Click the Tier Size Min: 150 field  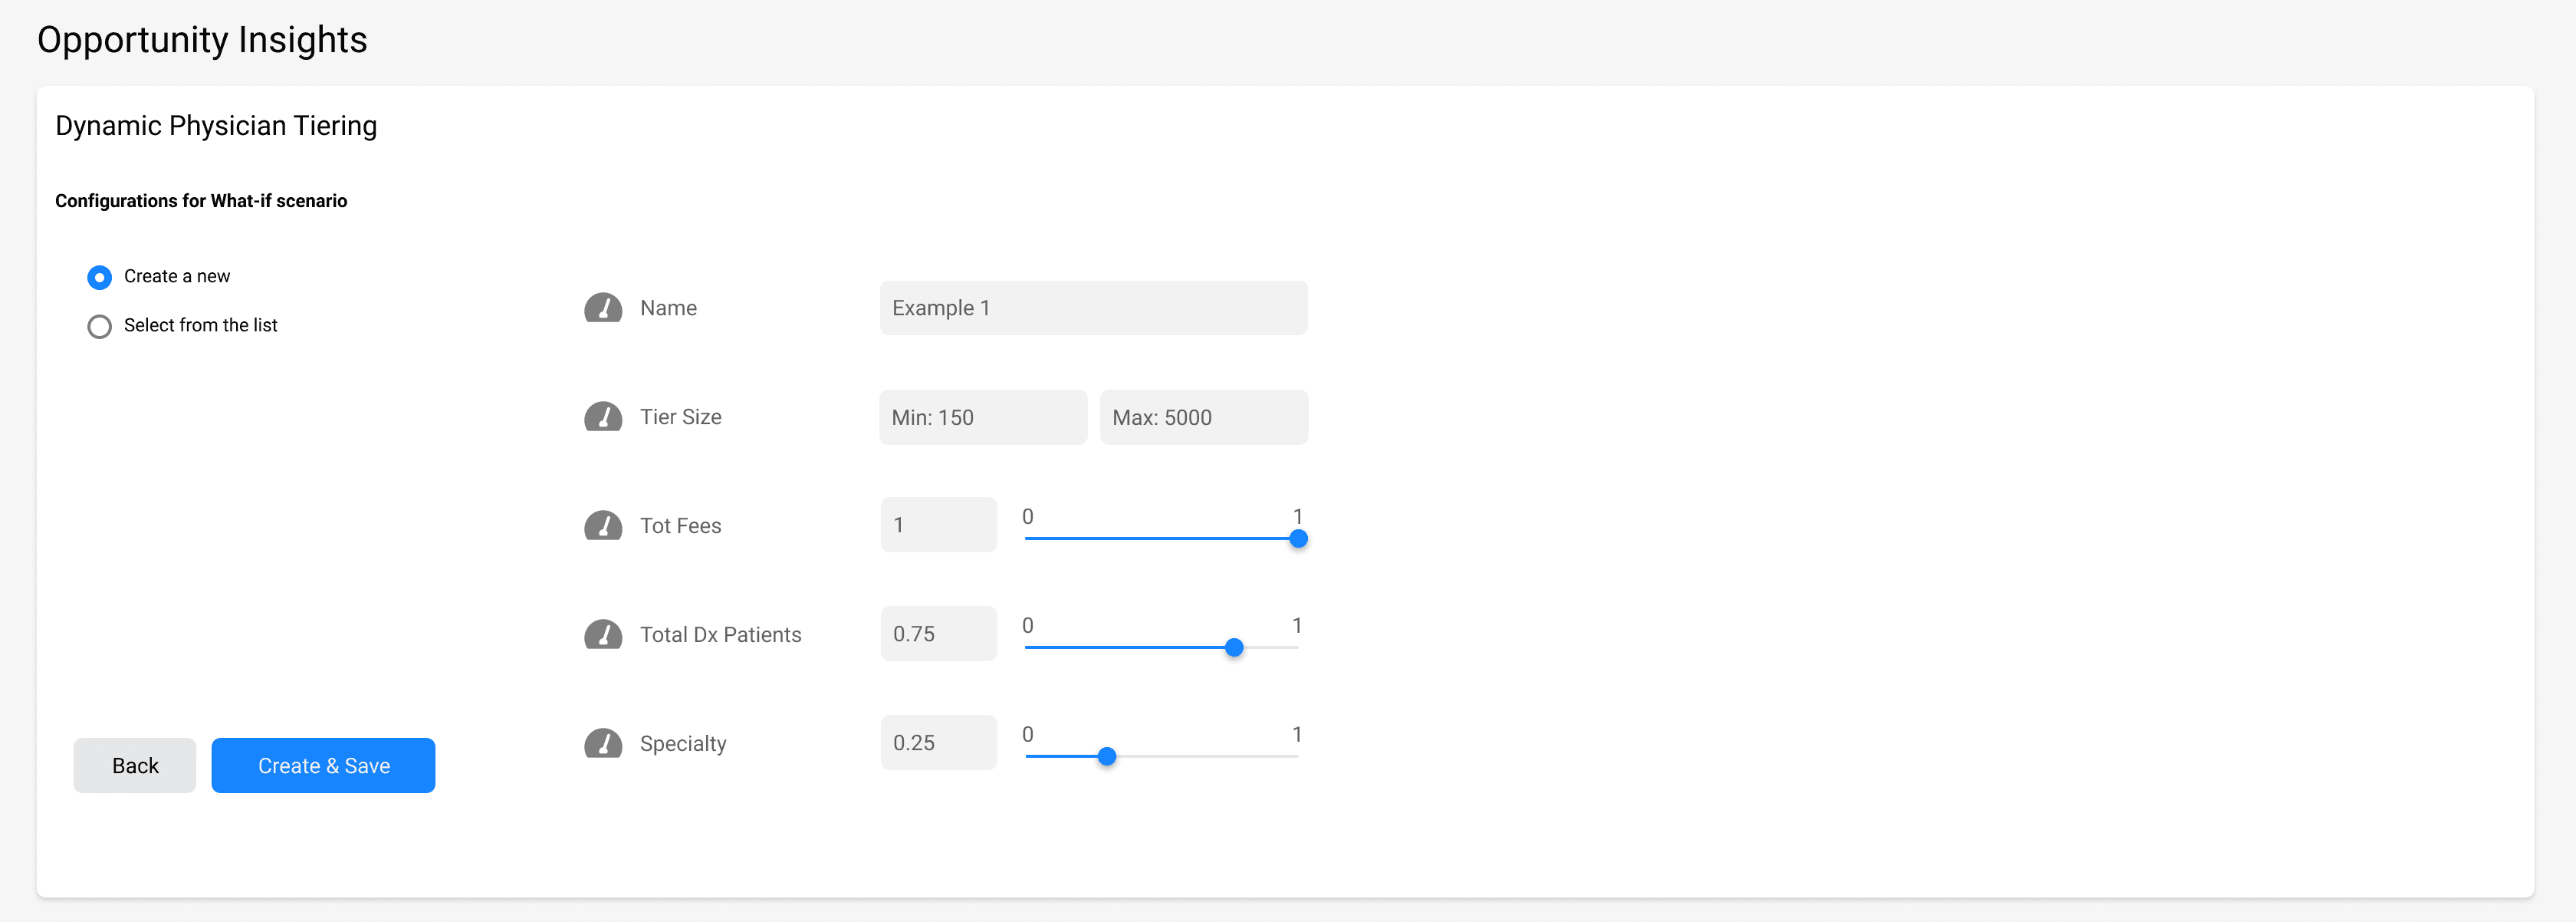coord(983,417)
